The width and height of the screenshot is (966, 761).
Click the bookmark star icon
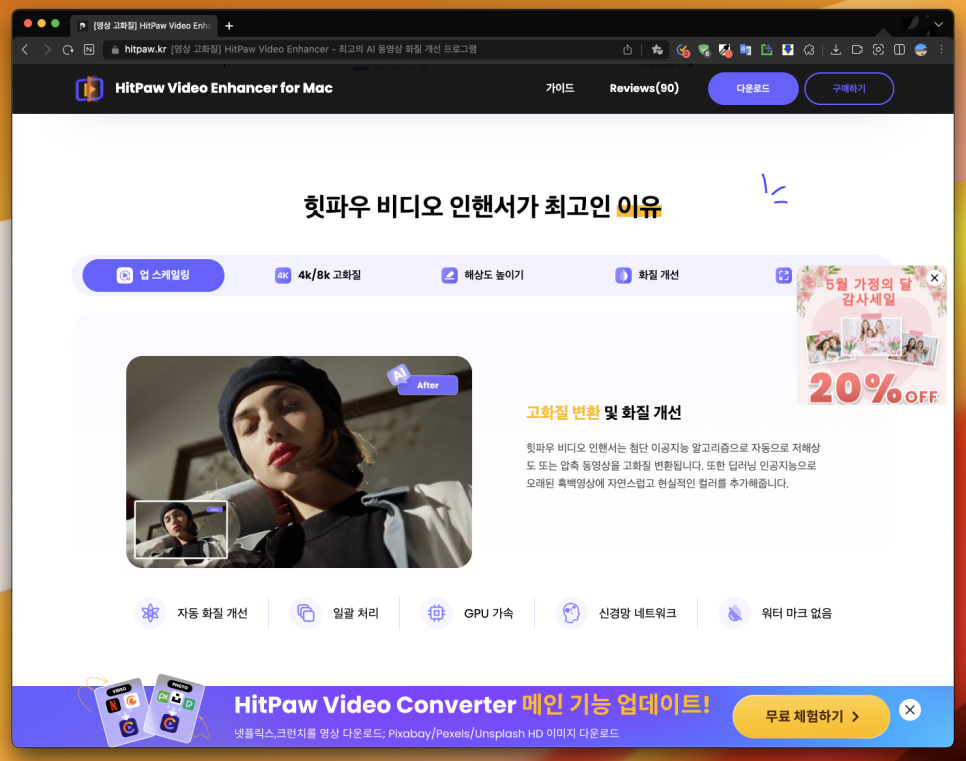tap(657, 49)
